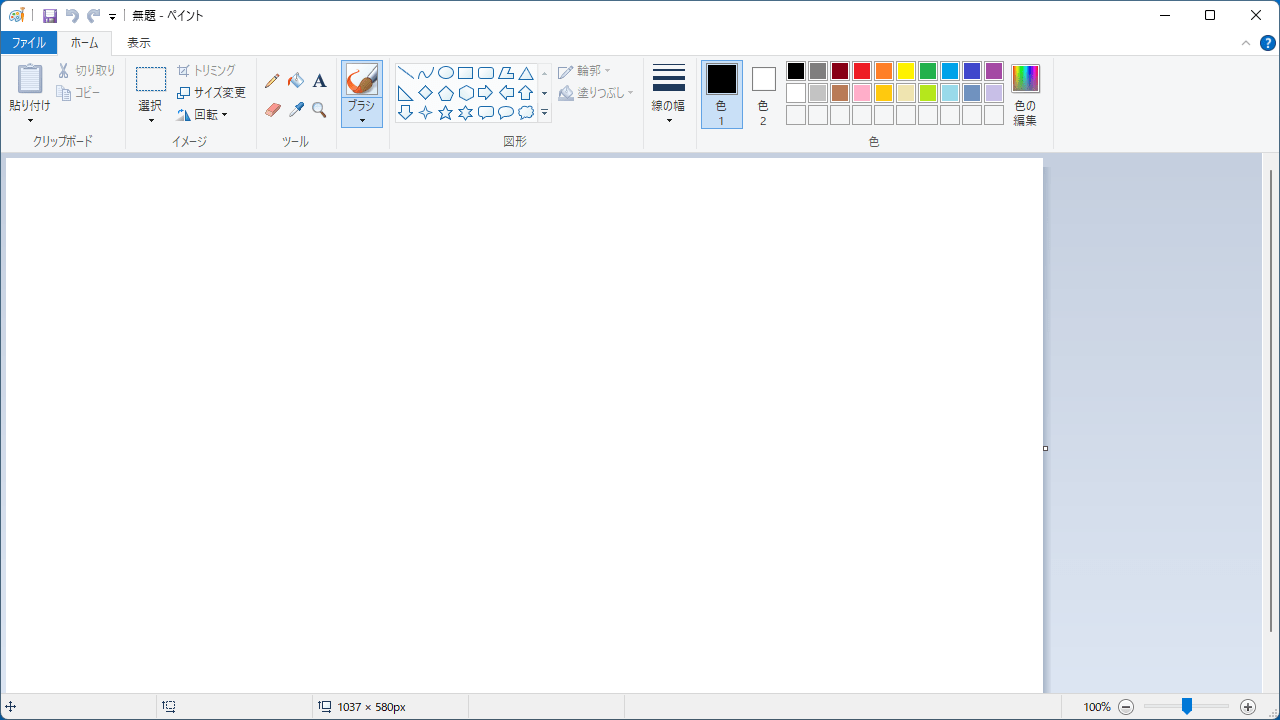Choose the Hexagon shape
1280x720 pixels.
click(465, 93)
